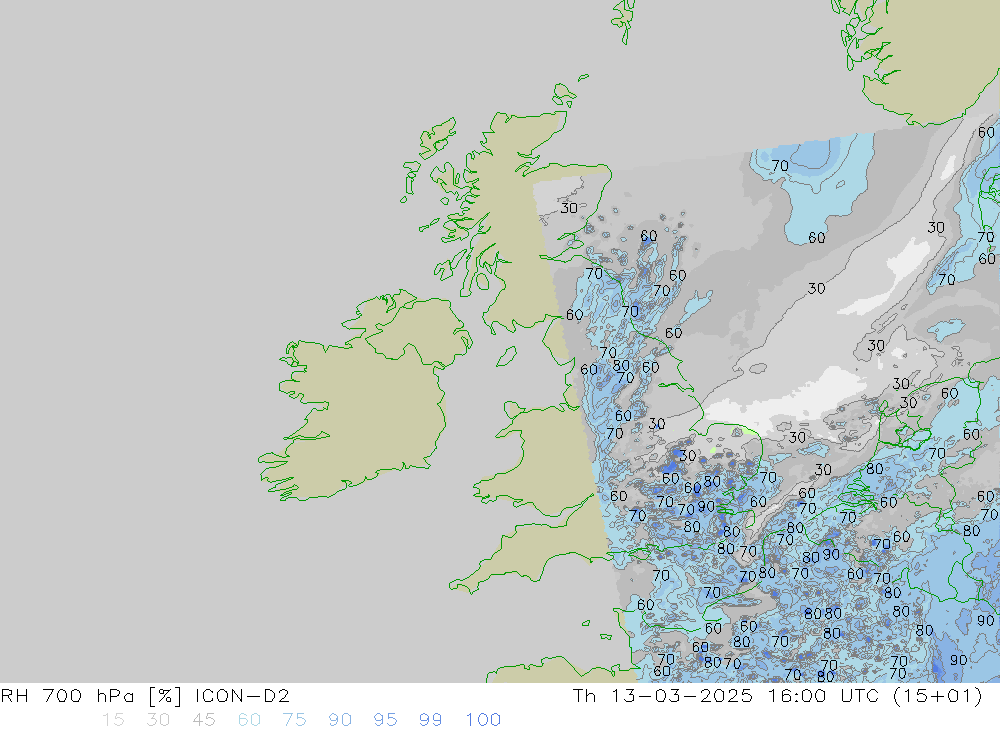Select the '30' value in the bottom legend scale

coord(158,720)
